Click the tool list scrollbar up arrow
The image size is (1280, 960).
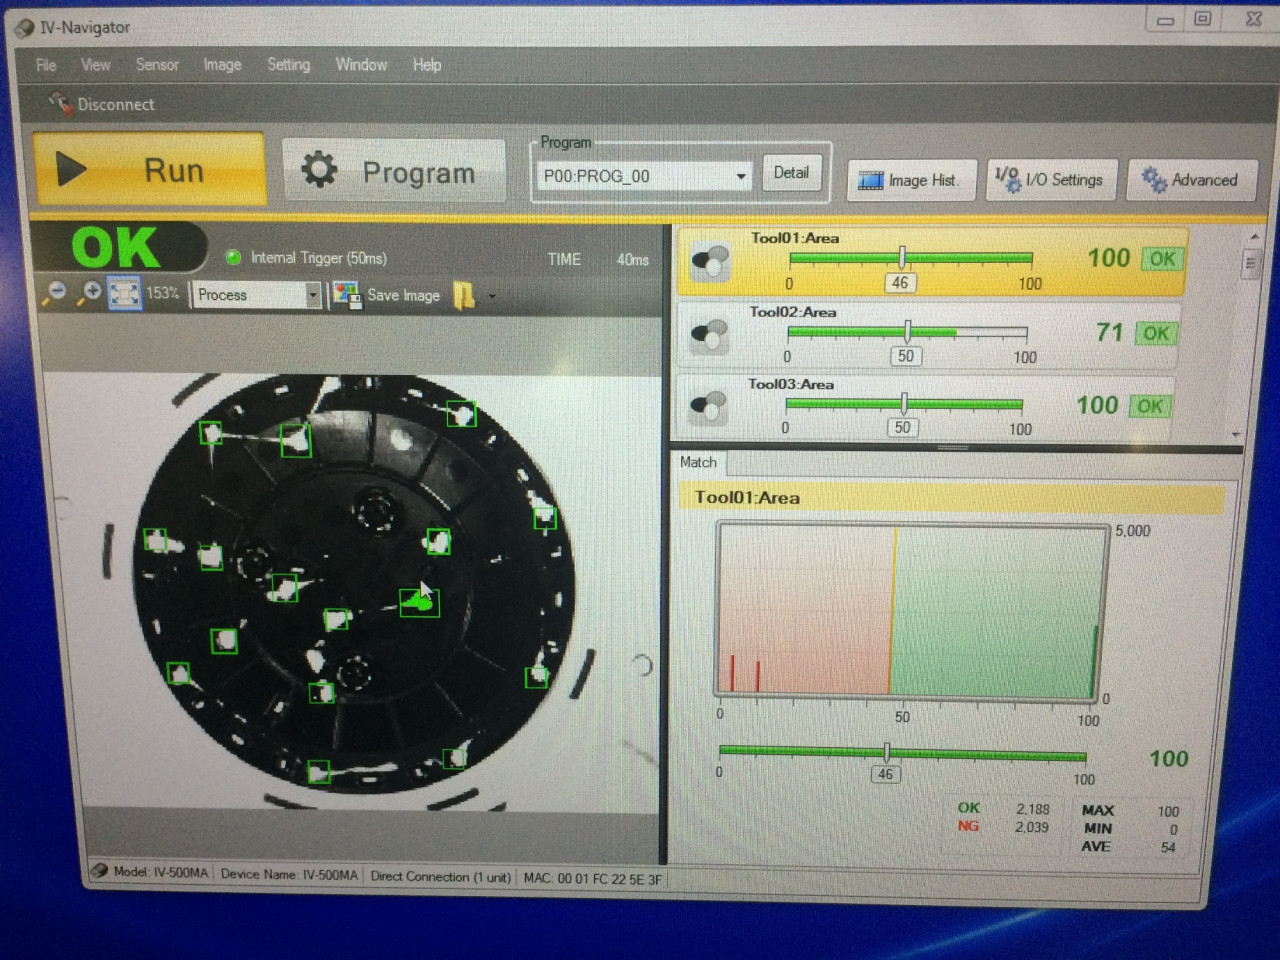(1253, 236)
